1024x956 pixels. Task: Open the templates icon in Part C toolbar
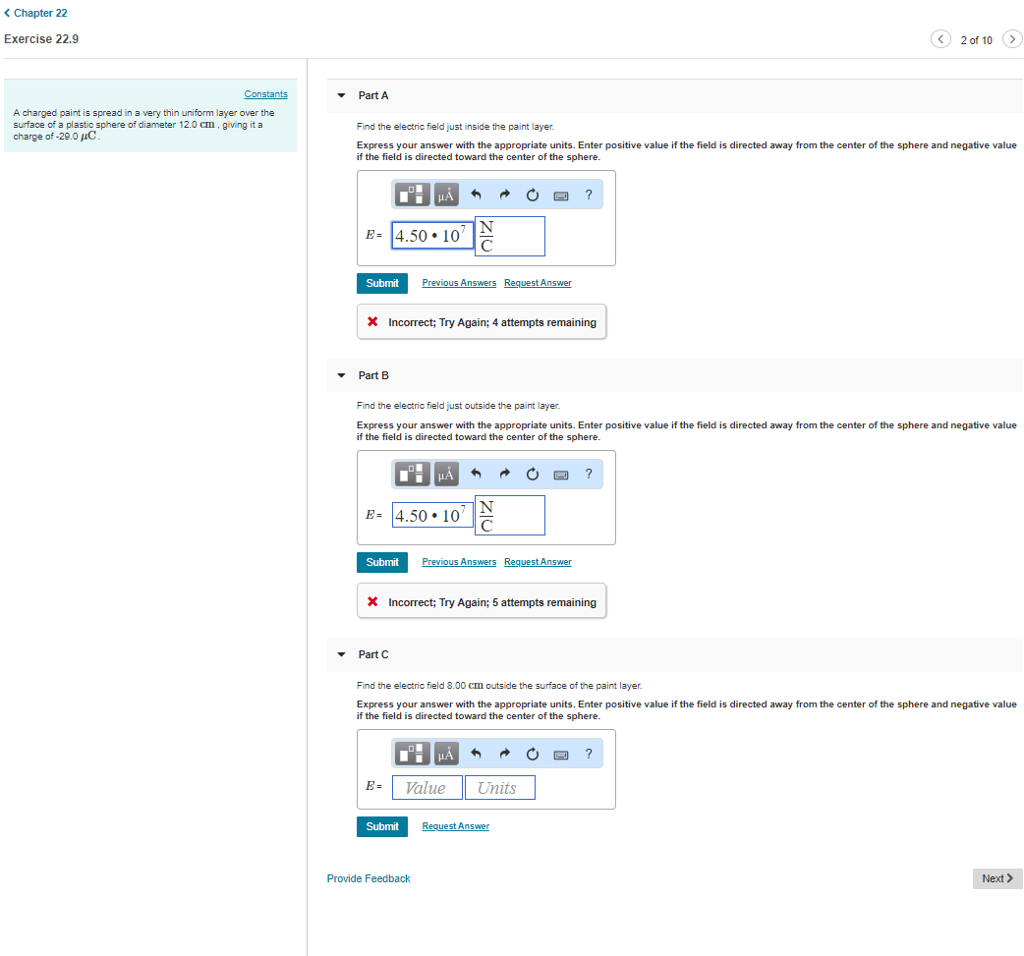[x=412, y=754]
